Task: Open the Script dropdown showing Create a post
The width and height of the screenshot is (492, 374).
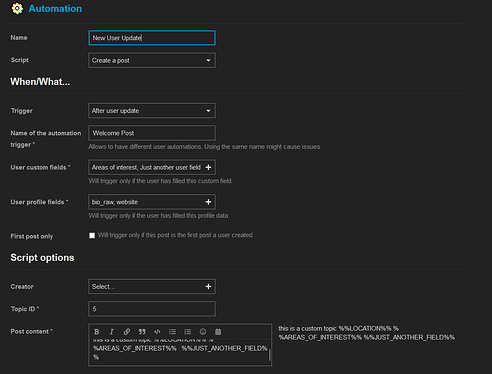Action: point(152,60)
